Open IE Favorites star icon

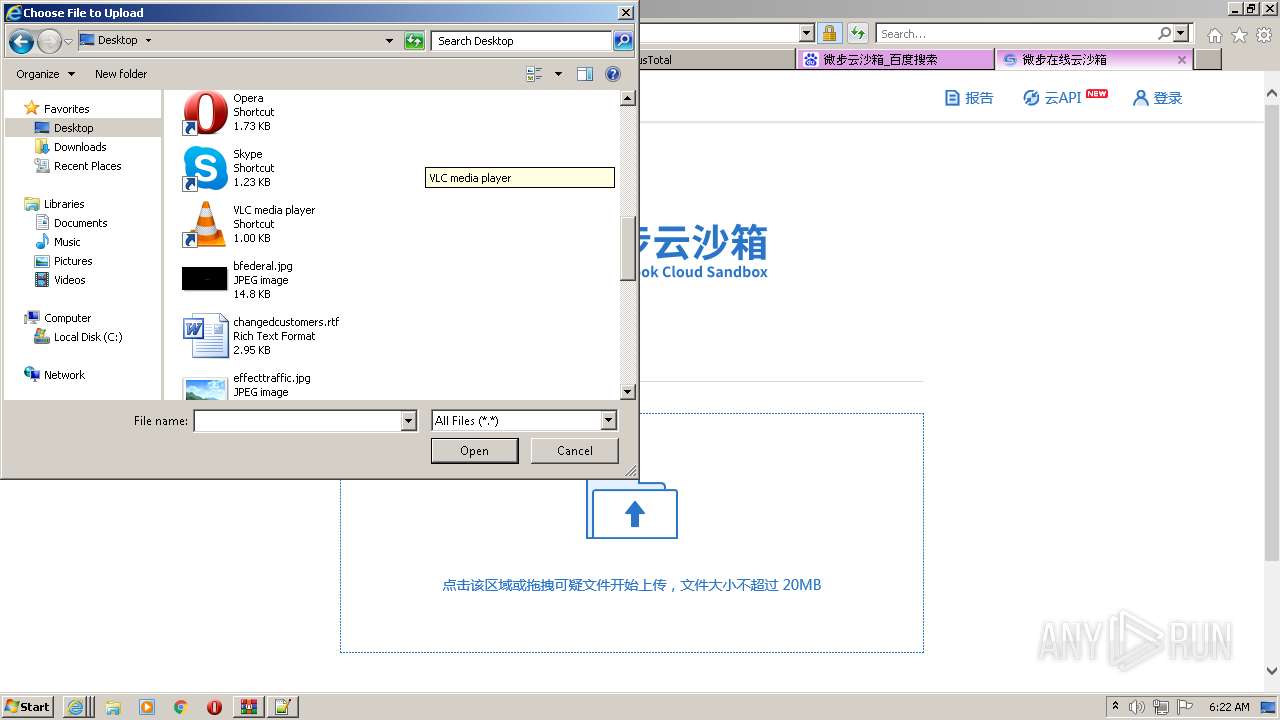pos(1239,35)
